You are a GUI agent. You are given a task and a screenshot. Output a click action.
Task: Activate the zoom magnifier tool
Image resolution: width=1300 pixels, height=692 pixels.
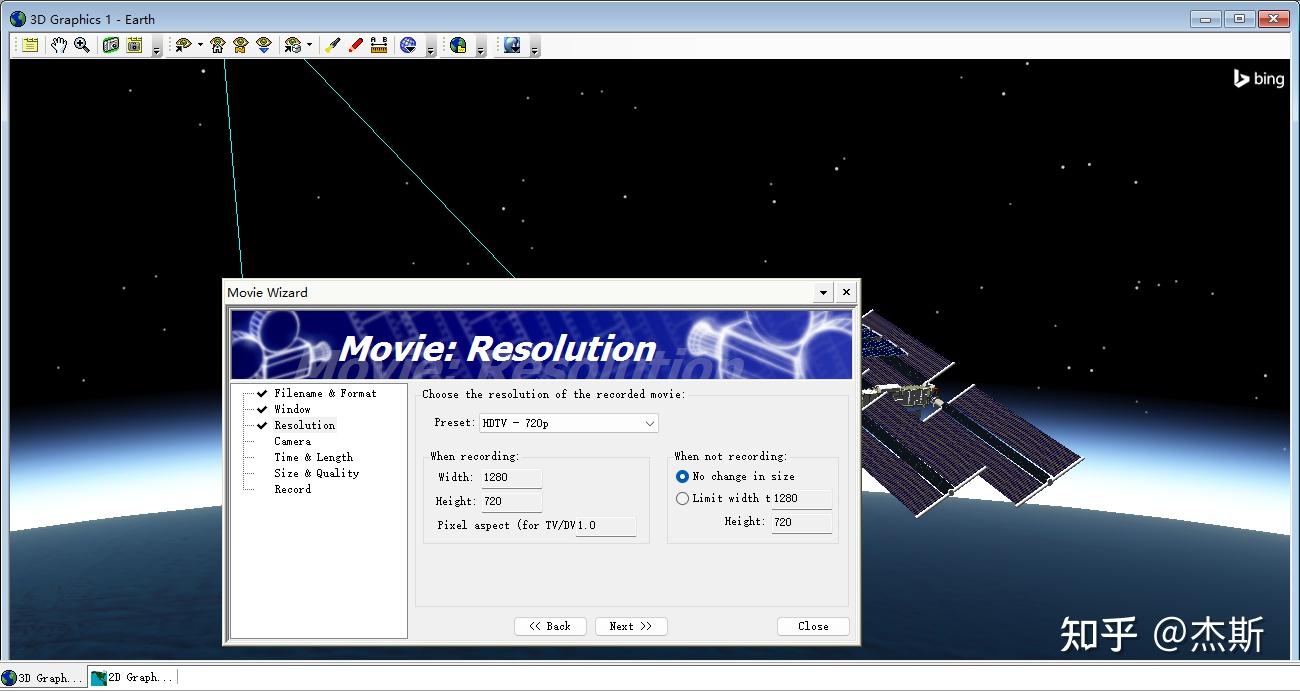pyautogui.click(x=82, y=45)
